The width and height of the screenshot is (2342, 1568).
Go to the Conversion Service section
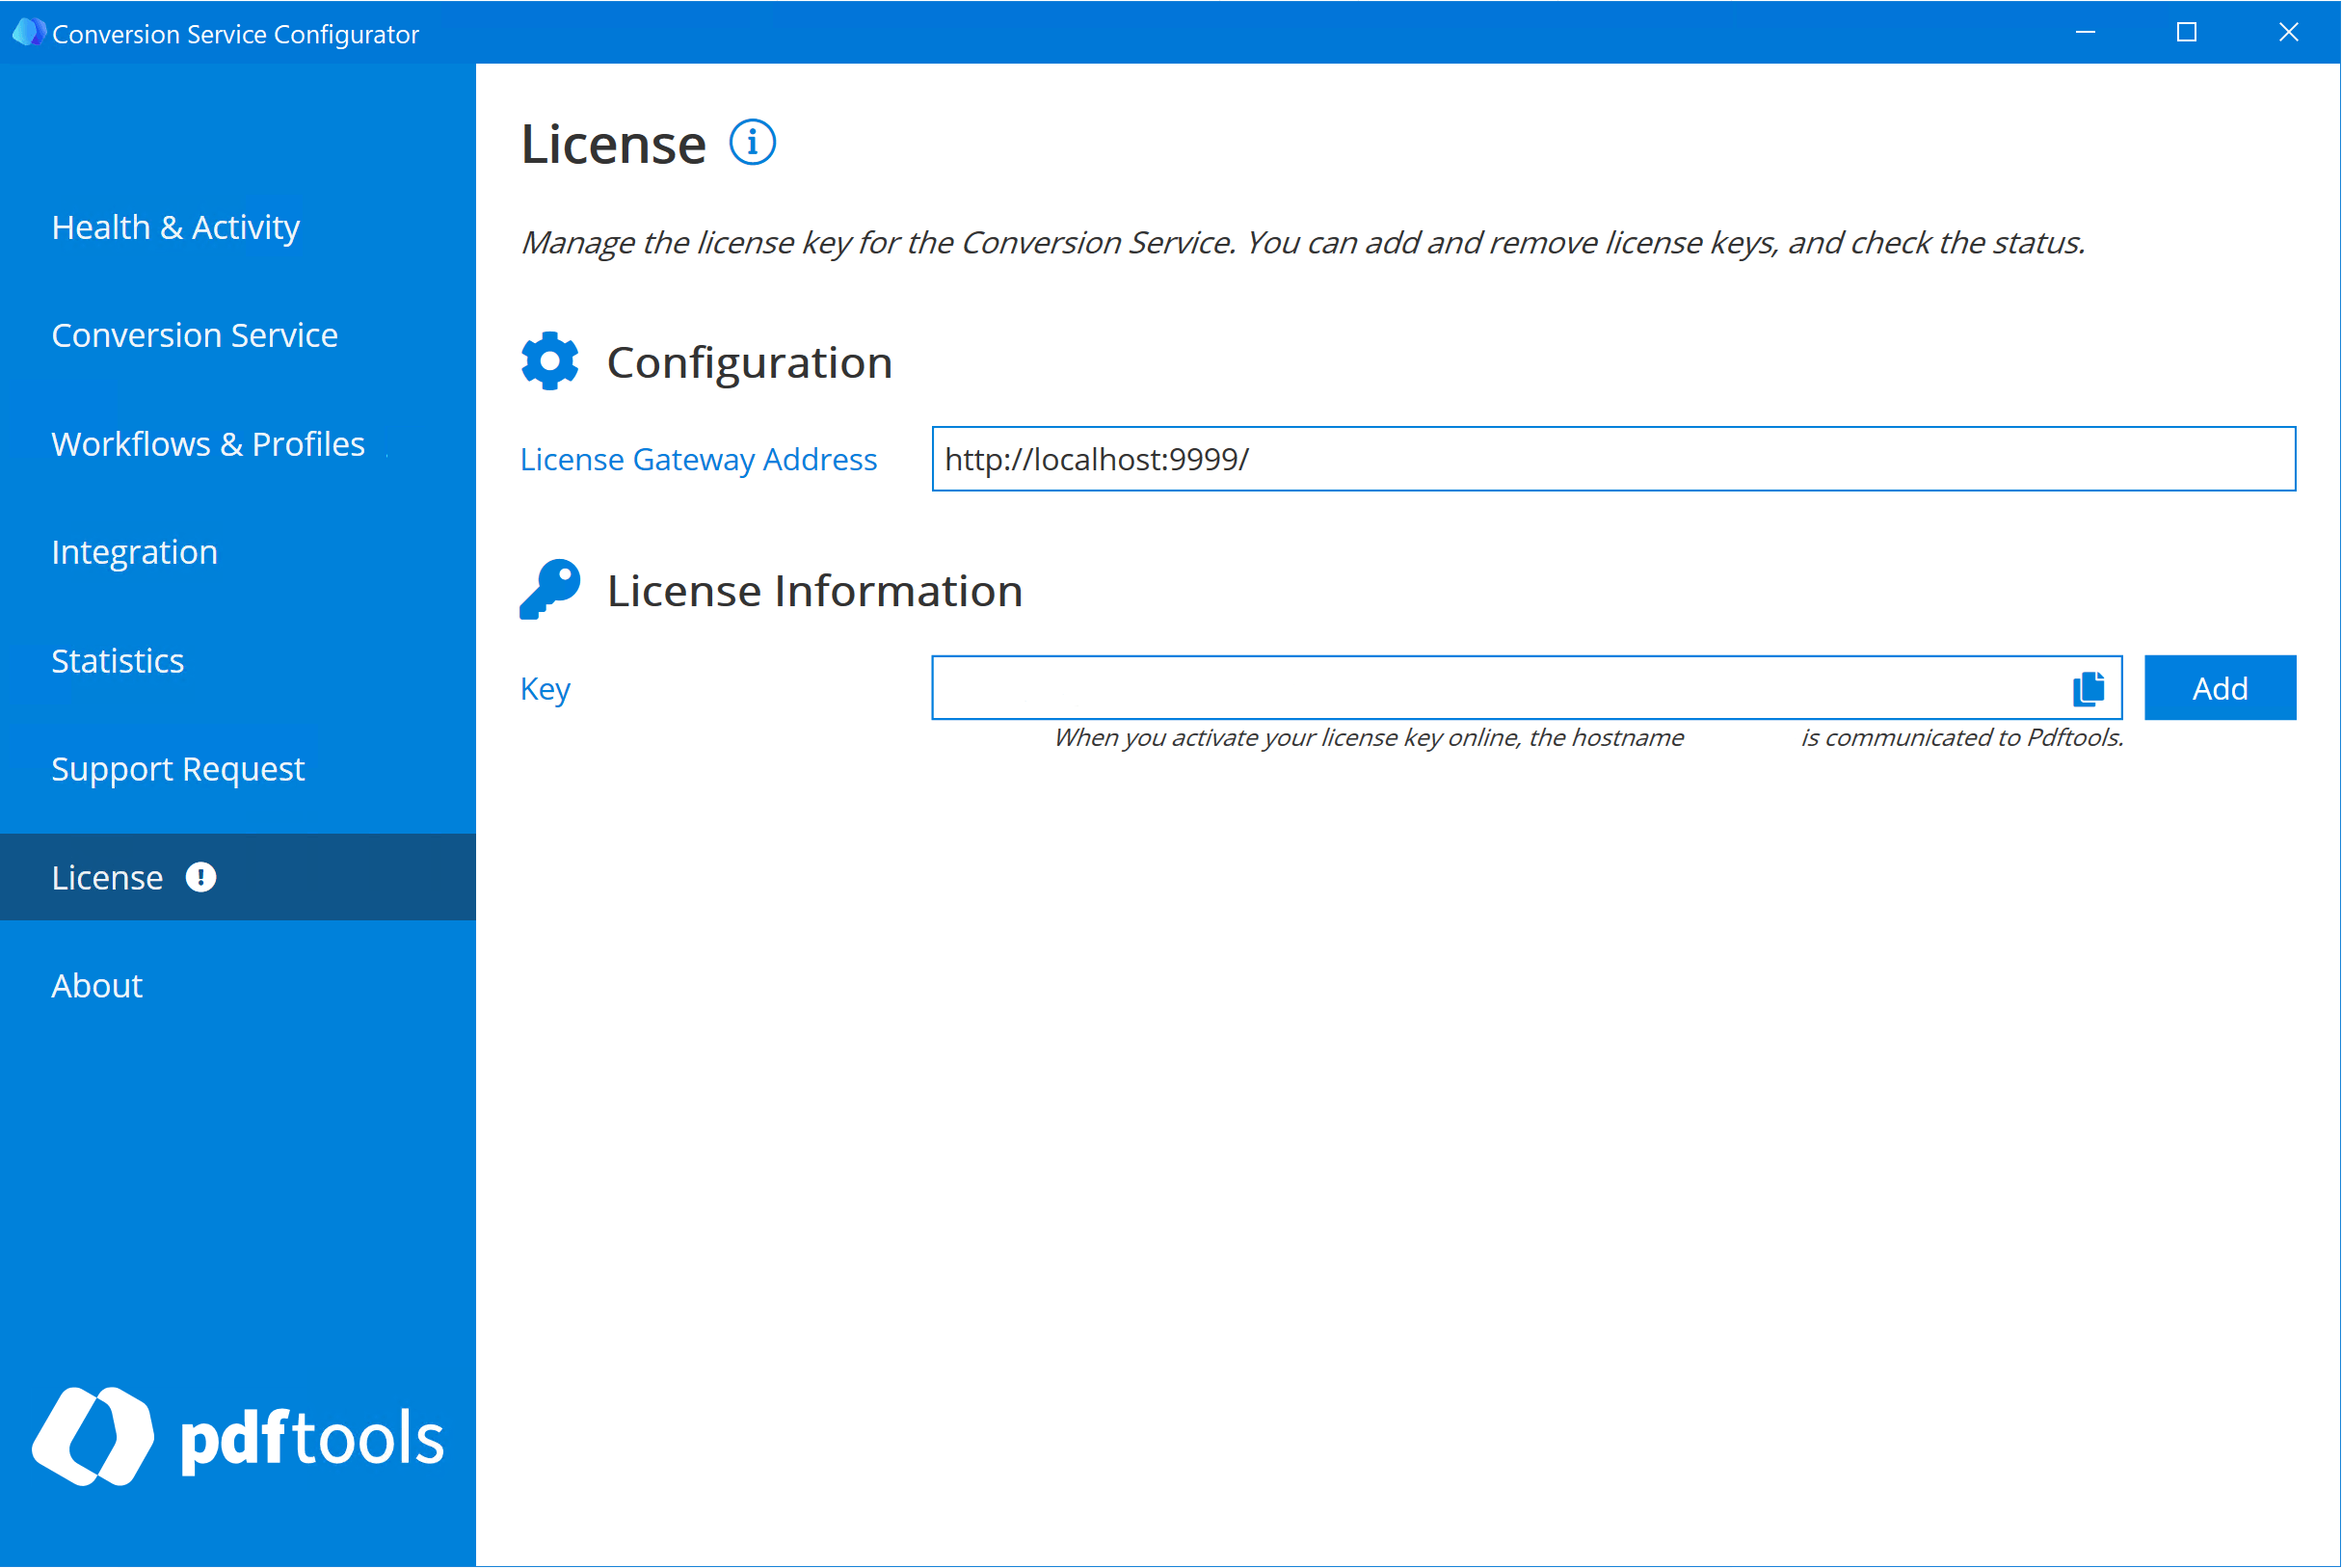click(x=194, y=335)
